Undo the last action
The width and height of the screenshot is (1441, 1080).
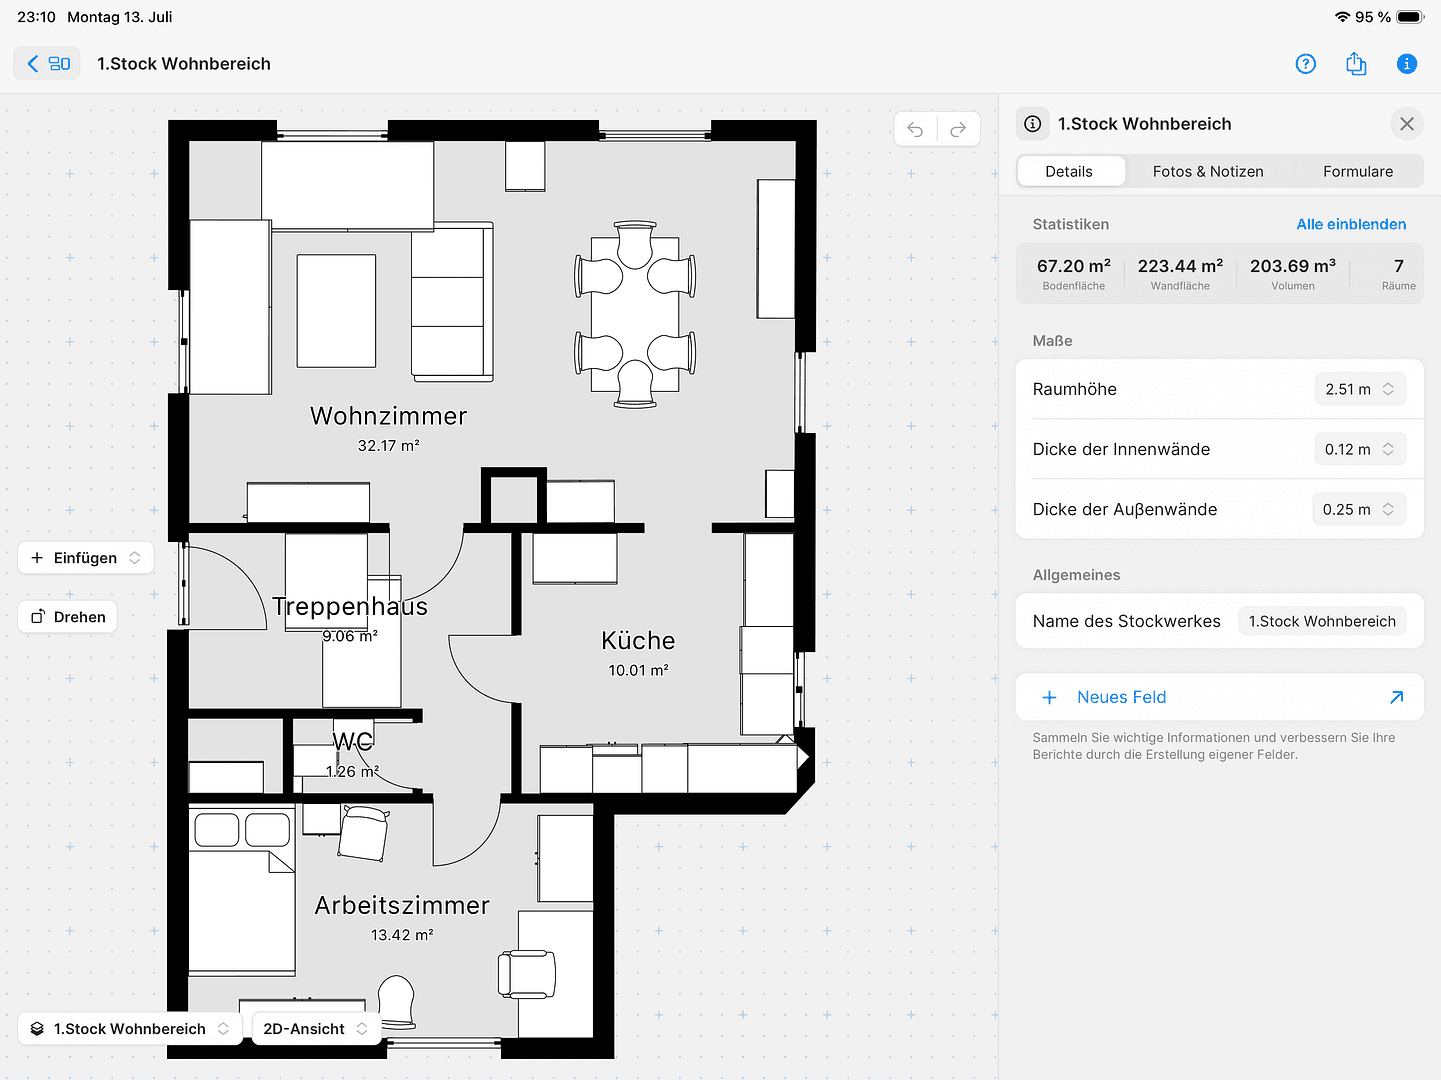tap(915, 129)
